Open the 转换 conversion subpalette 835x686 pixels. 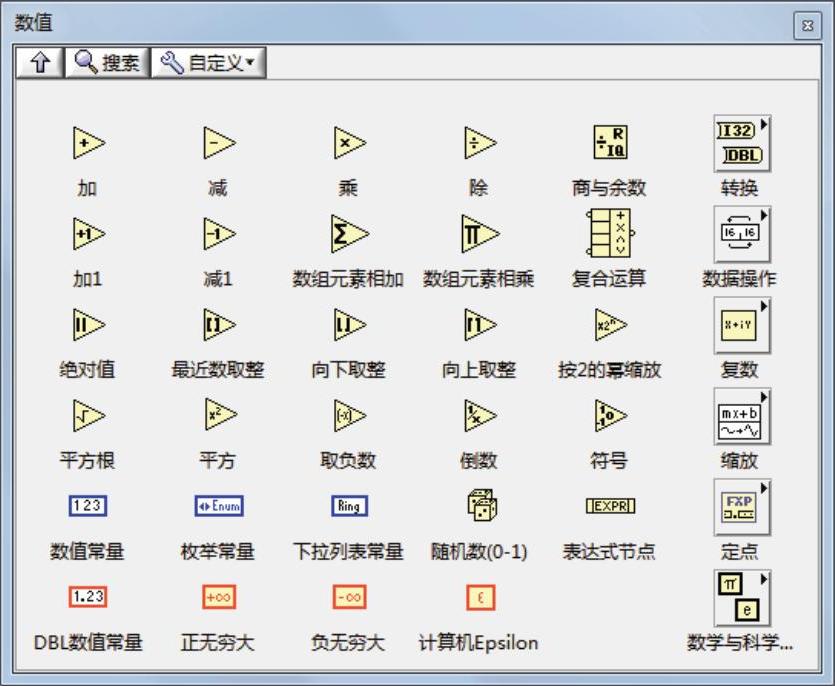tap(742, 143)
